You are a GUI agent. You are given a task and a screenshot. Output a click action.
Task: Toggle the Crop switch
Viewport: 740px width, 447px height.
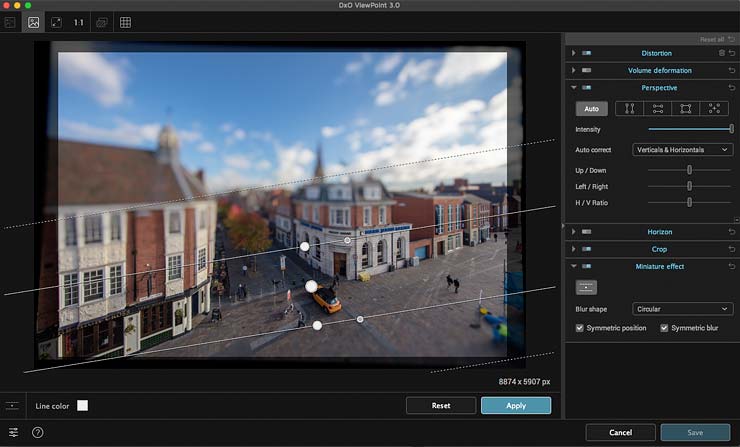587,249
